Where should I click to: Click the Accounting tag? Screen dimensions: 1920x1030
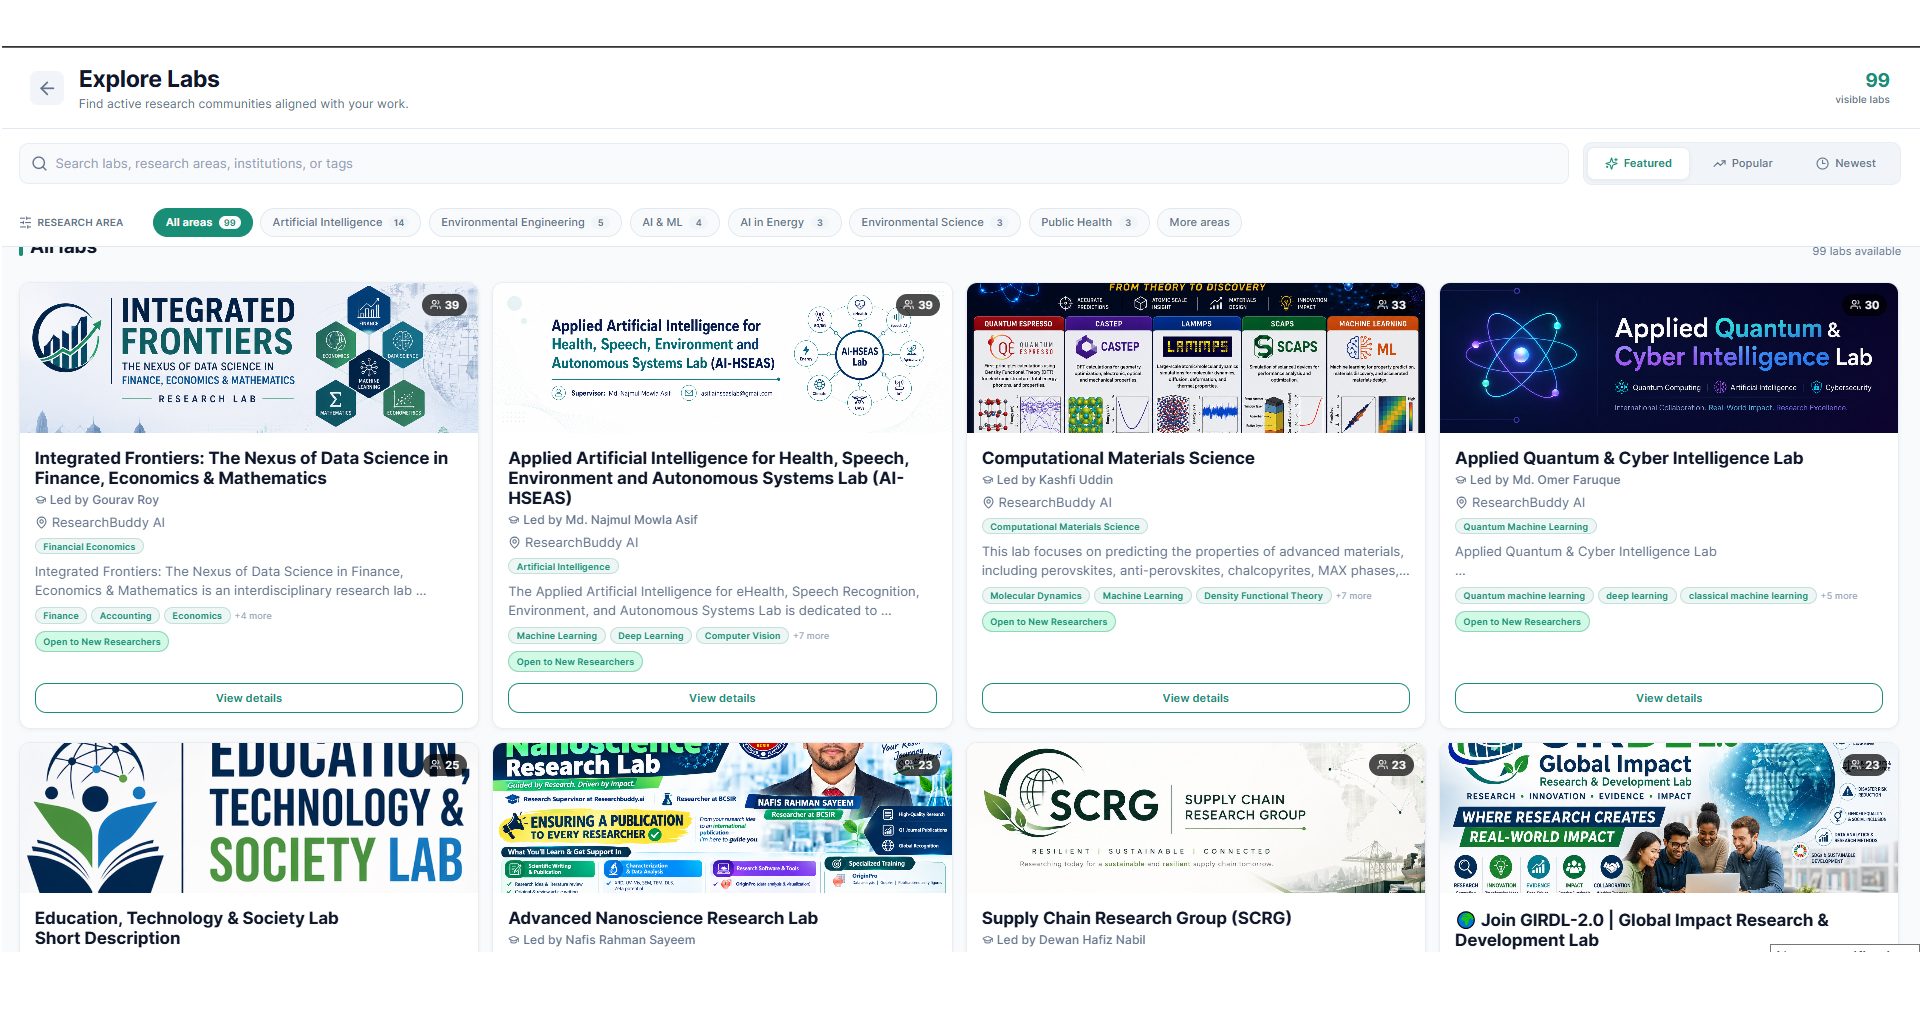point(125,616)
